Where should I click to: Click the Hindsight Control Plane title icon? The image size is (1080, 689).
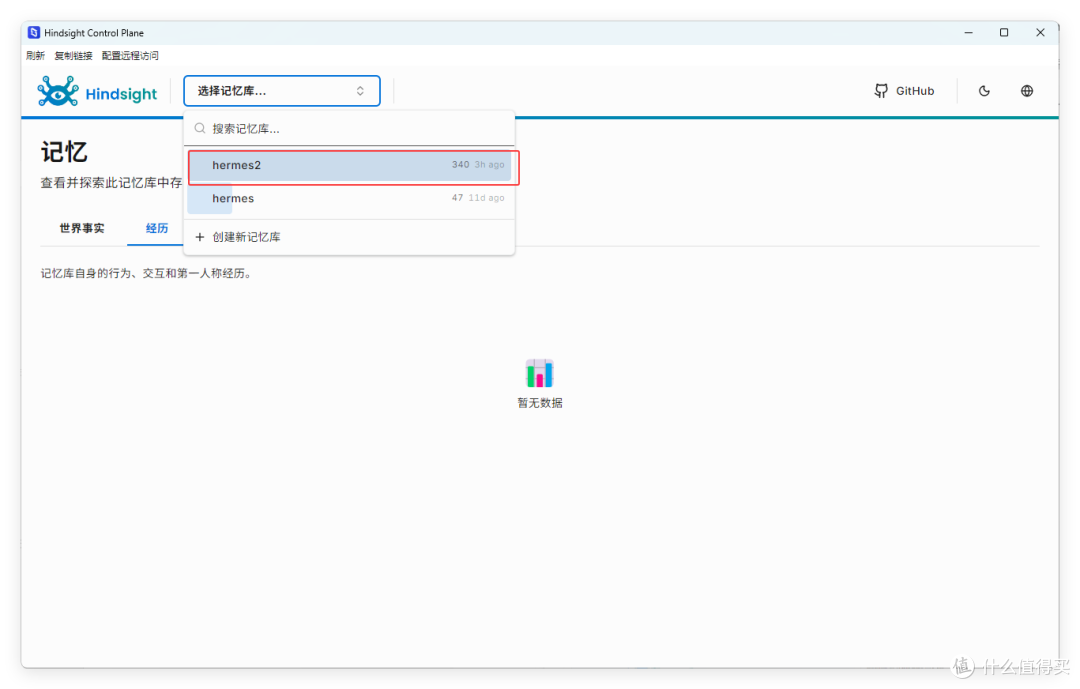coord(33,32)
